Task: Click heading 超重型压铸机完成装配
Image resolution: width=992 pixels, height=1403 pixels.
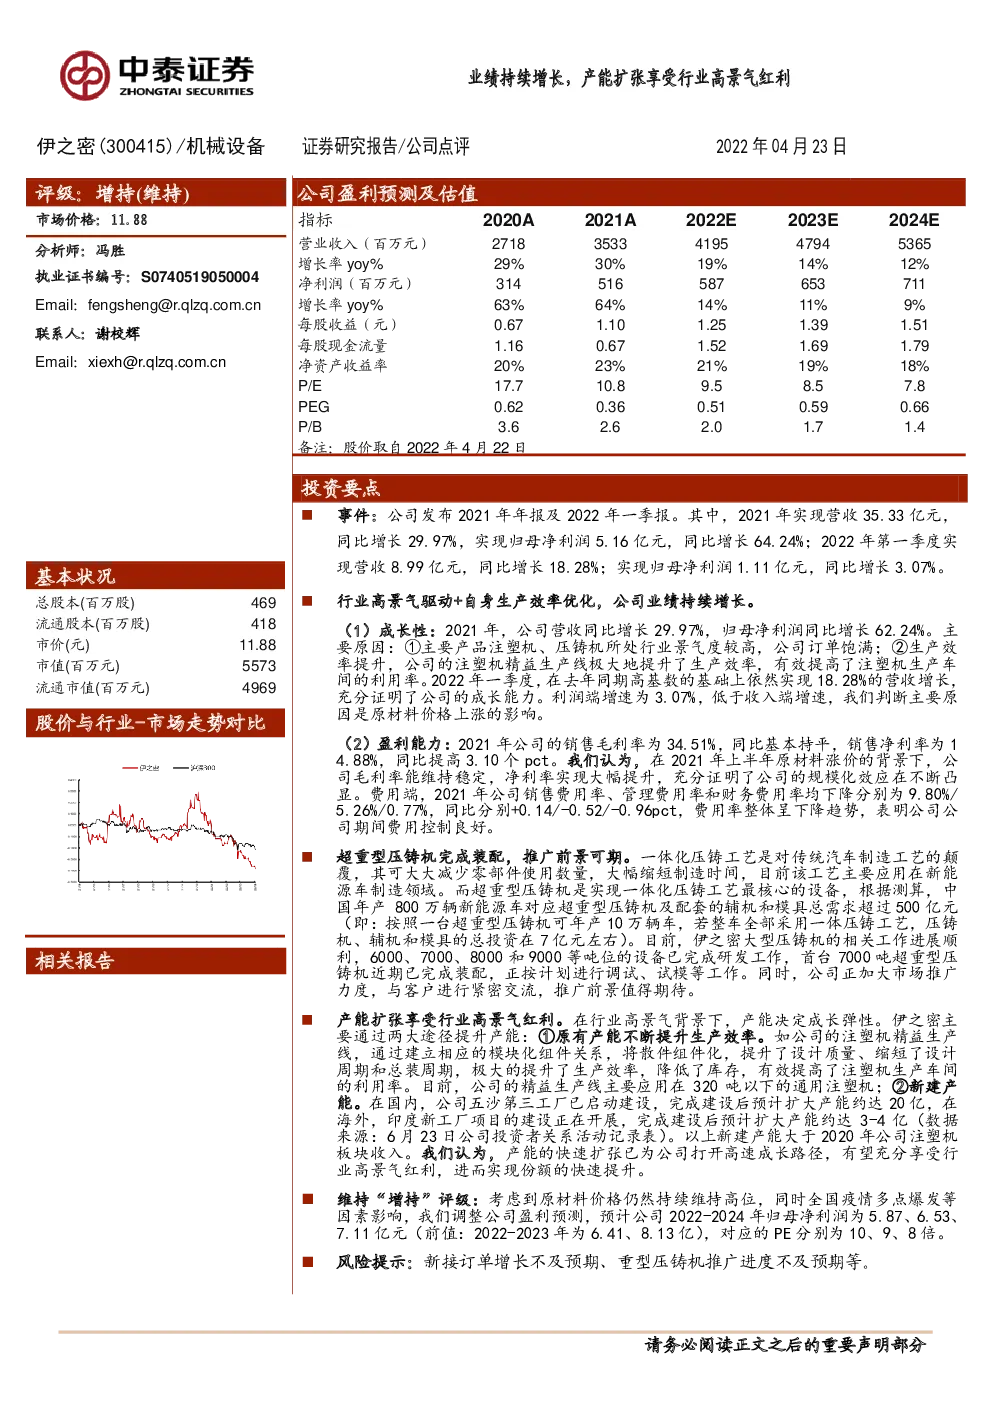Action: click(x=484, y=857)
